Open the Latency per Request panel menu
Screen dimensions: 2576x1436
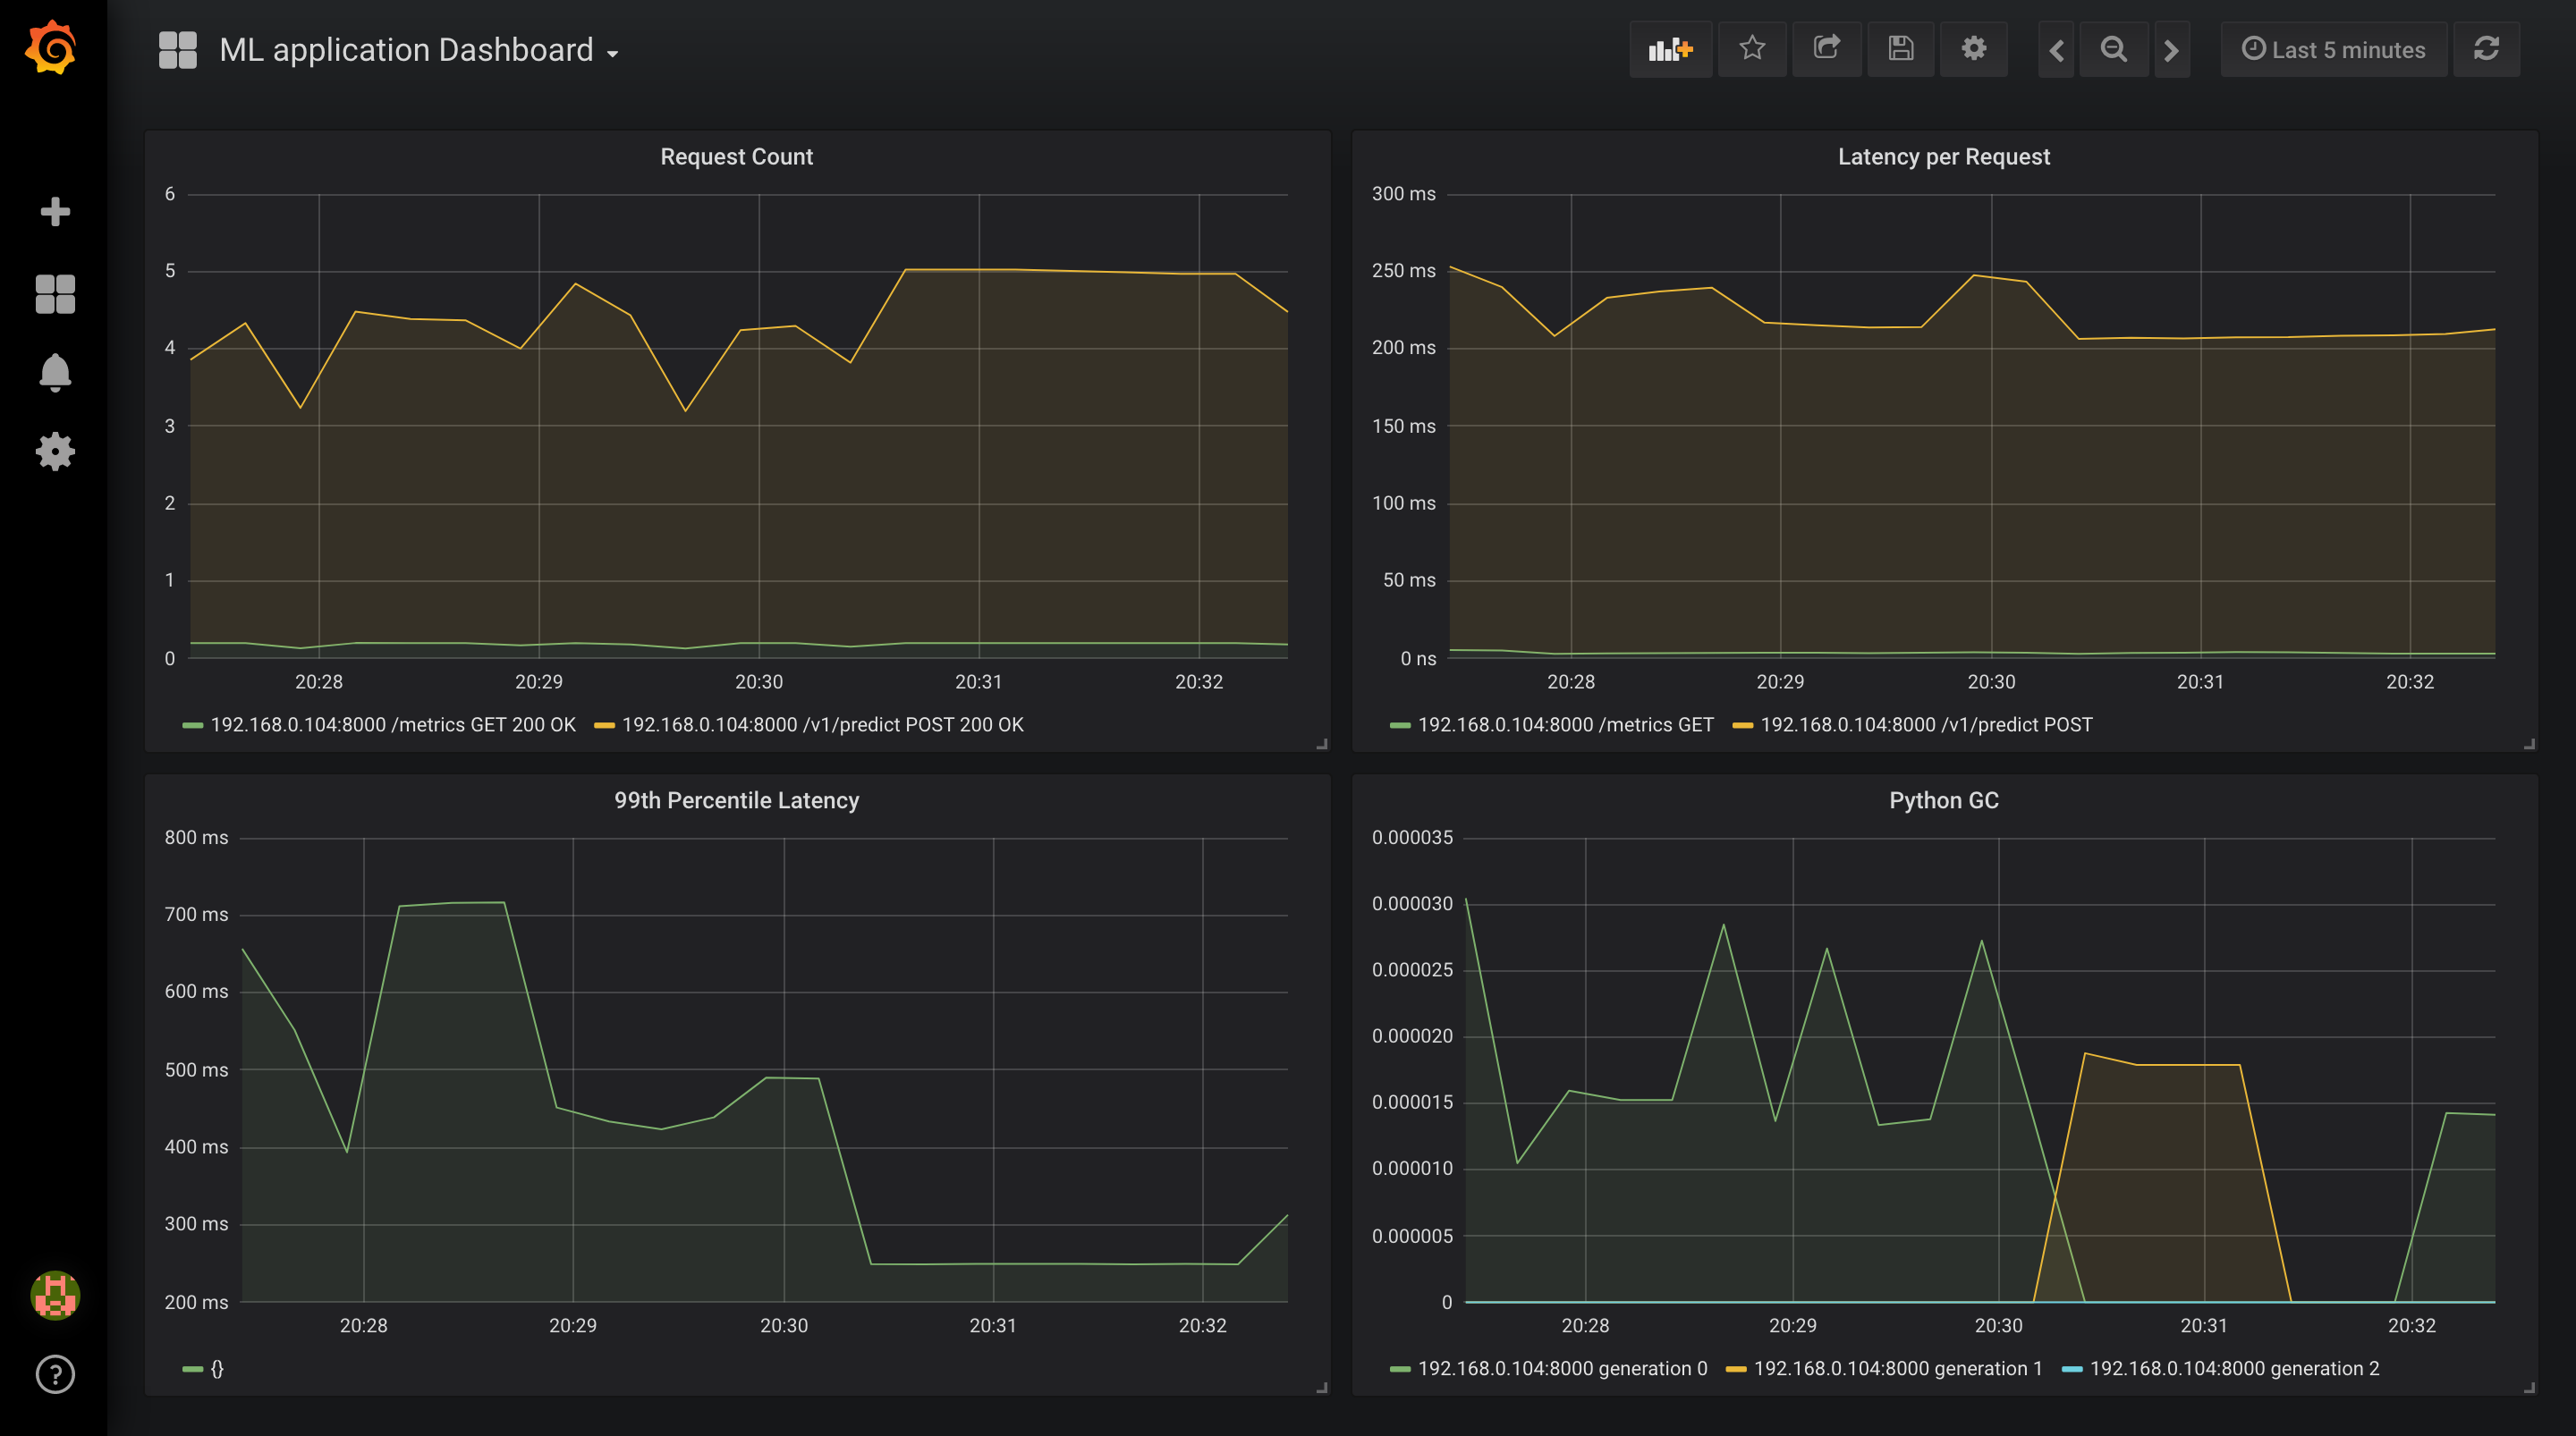point(1944,157)
